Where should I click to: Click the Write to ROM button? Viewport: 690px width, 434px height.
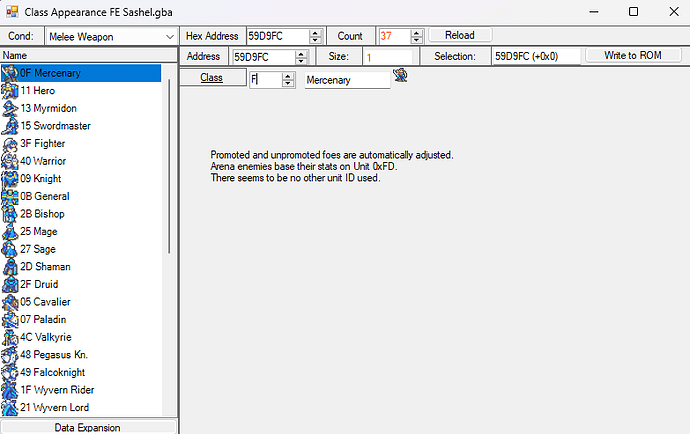tap(634, 56)
